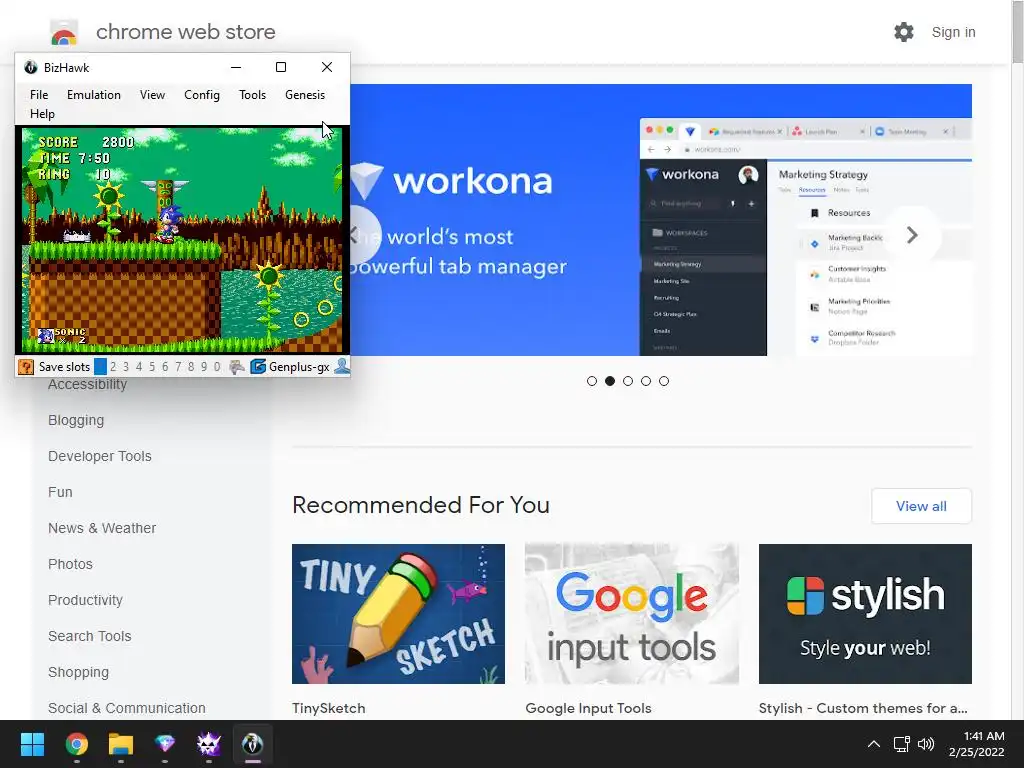1024x768 pixels.
Task: Click the Chrome Web Store rainbow logo
Action: point(64,33)
